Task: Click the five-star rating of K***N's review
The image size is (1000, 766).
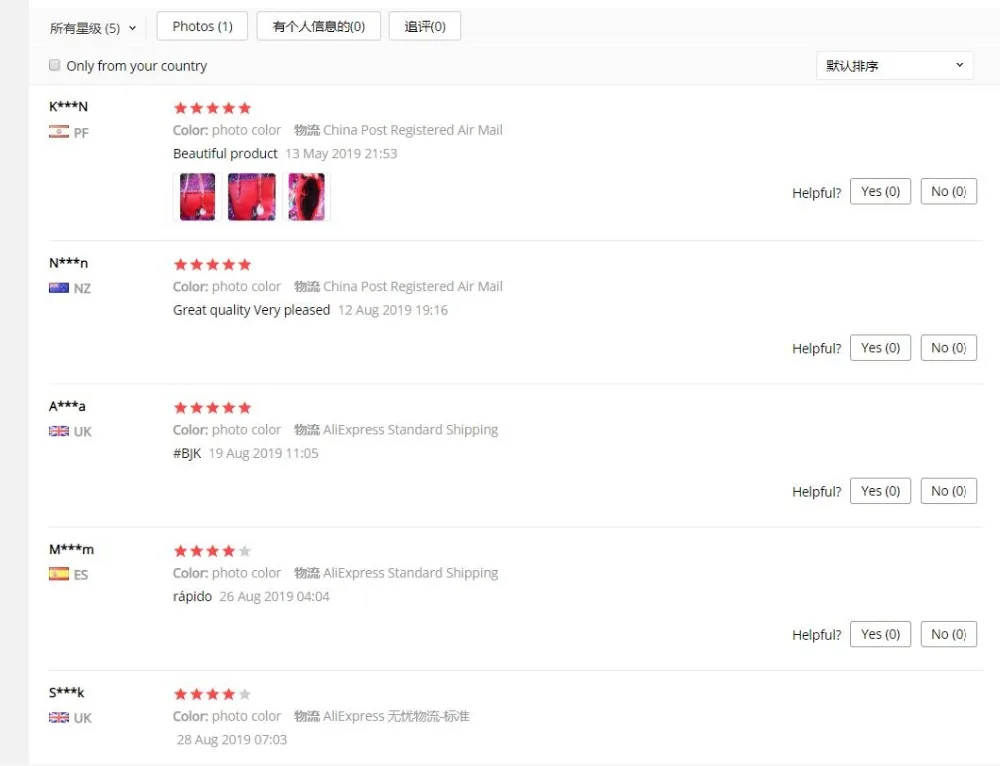Action: click(212, 108)
